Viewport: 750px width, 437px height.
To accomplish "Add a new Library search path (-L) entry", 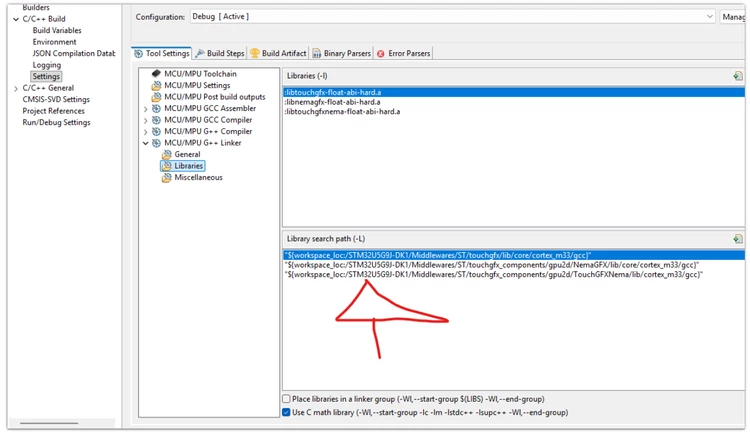I will coord(738,239).
